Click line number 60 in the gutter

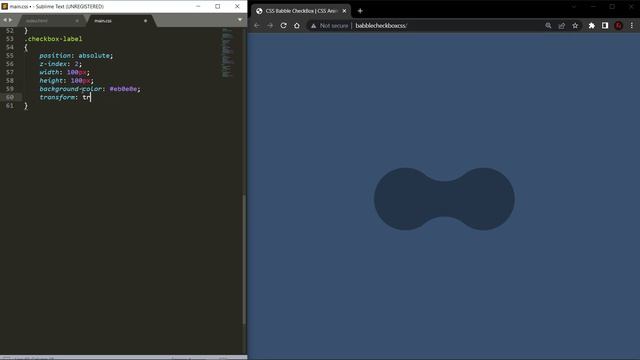10,97
